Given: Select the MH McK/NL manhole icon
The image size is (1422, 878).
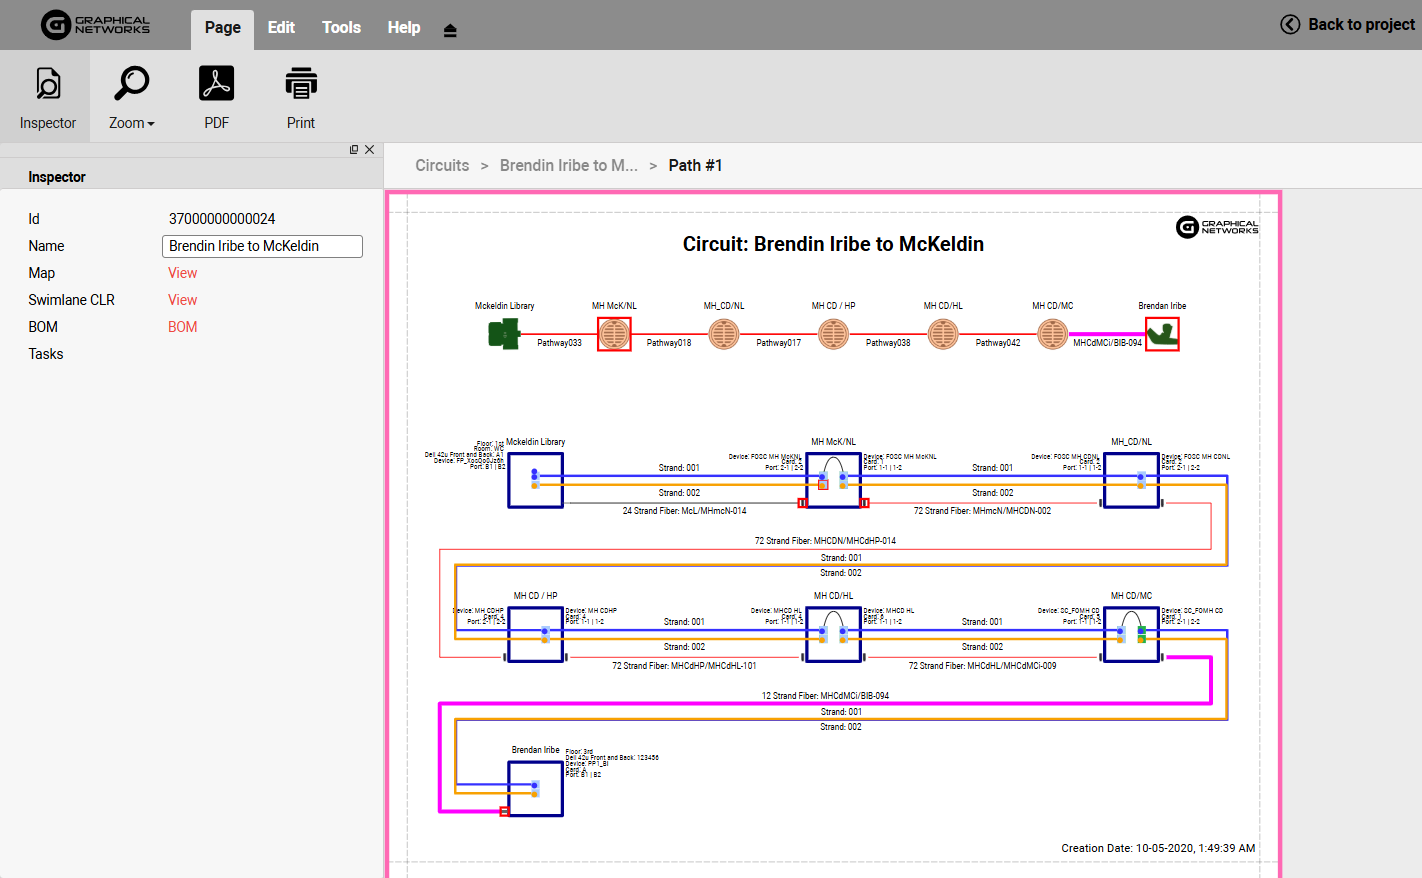Looking at the screenshot, I should coord(614,334).
